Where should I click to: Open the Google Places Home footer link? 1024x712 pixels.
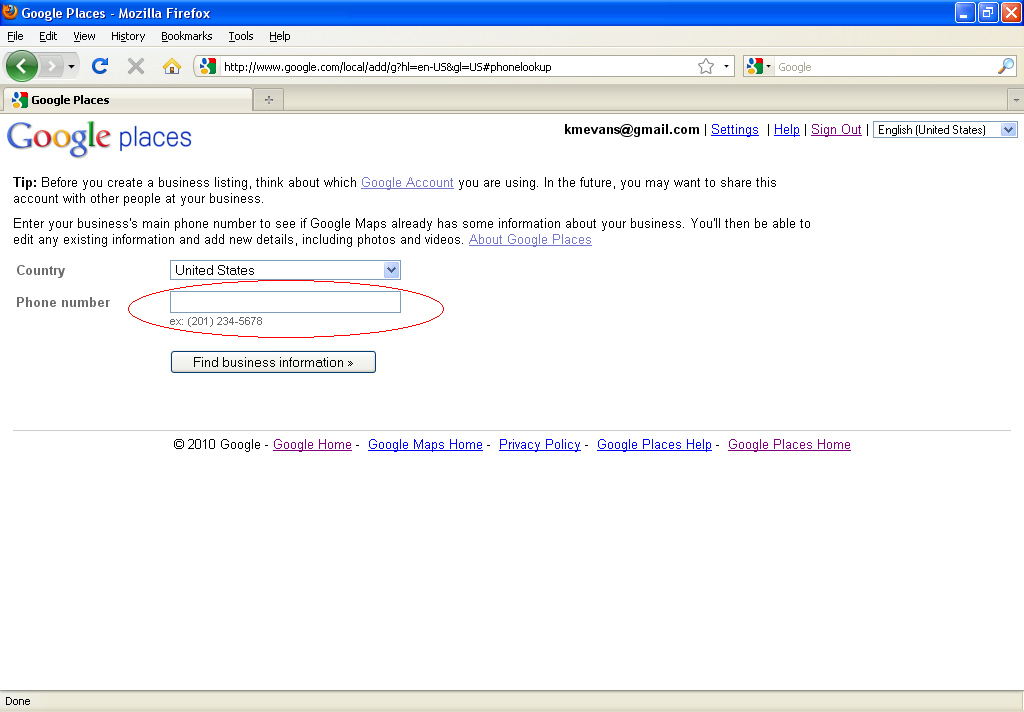(789, 444)
